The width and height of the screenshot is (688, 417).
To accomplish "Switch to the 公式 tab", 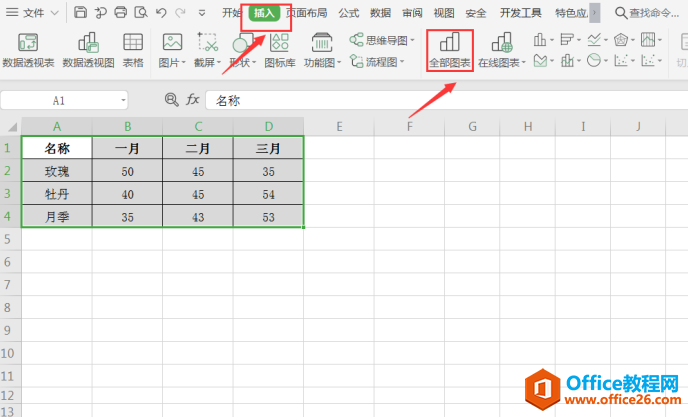I will (349, 13).
